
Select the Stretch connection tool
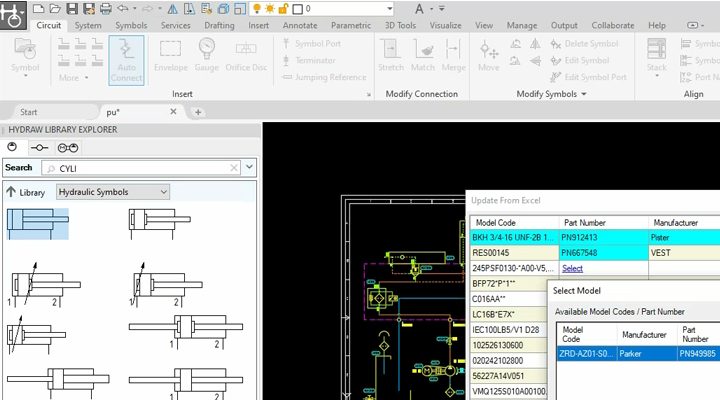[391, 56]
